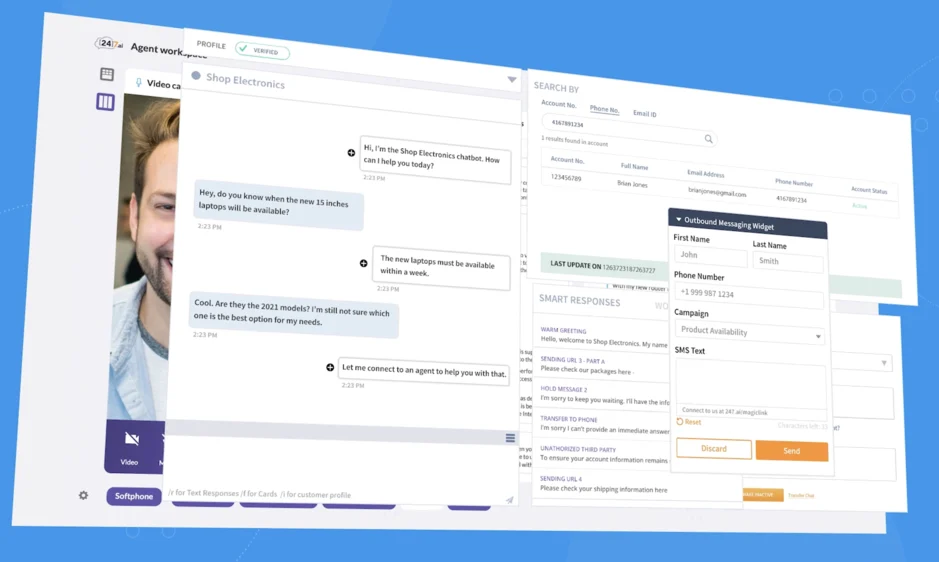Select the column layout icon in sidebar
The height and width of the screenshot is (562, 939).
click(x=105, y=102)
